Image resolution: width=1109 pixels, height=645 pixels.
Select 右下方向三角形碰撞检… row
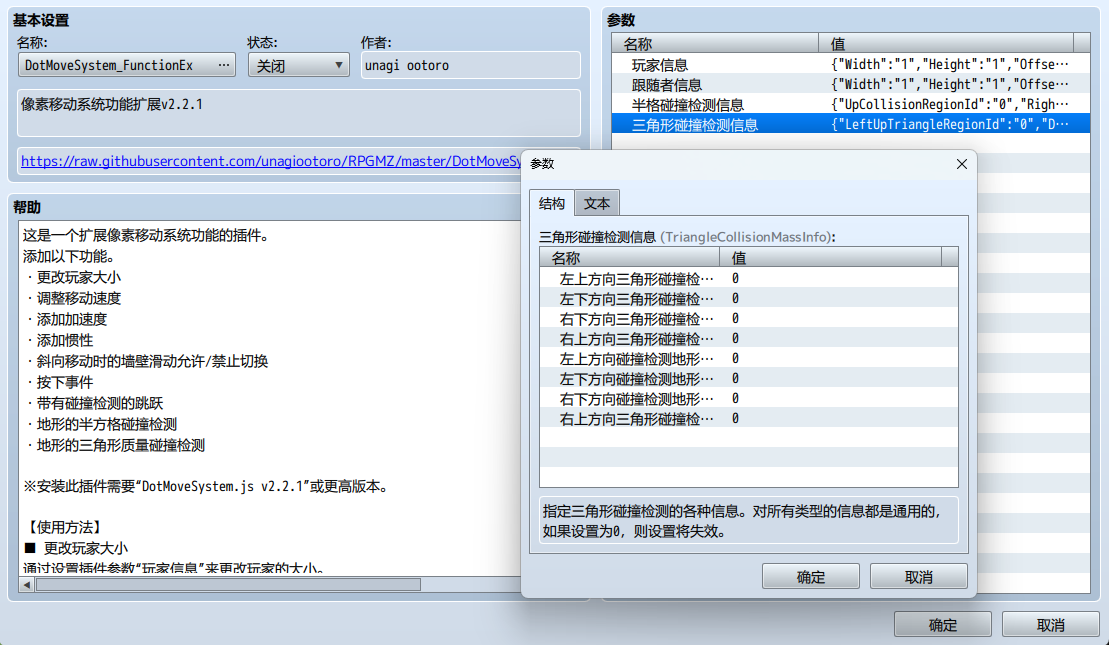click(748, 318)
